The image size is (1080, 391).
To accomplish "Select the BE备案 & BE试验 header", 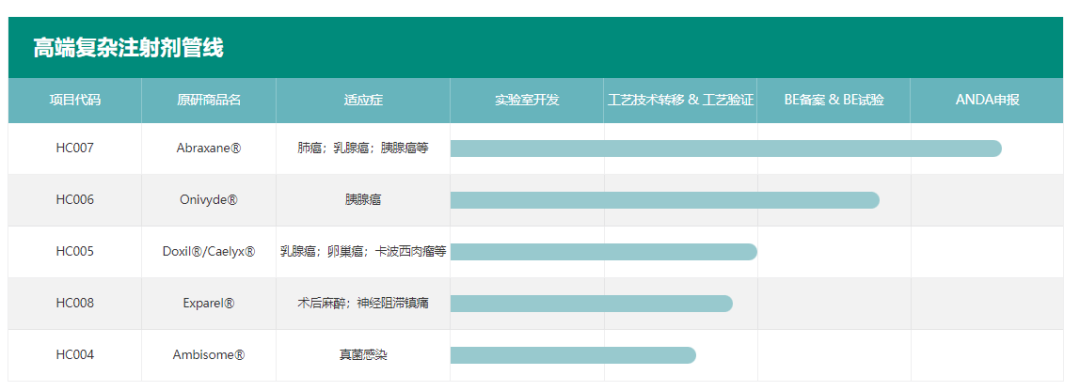I will tap(834, 100).
